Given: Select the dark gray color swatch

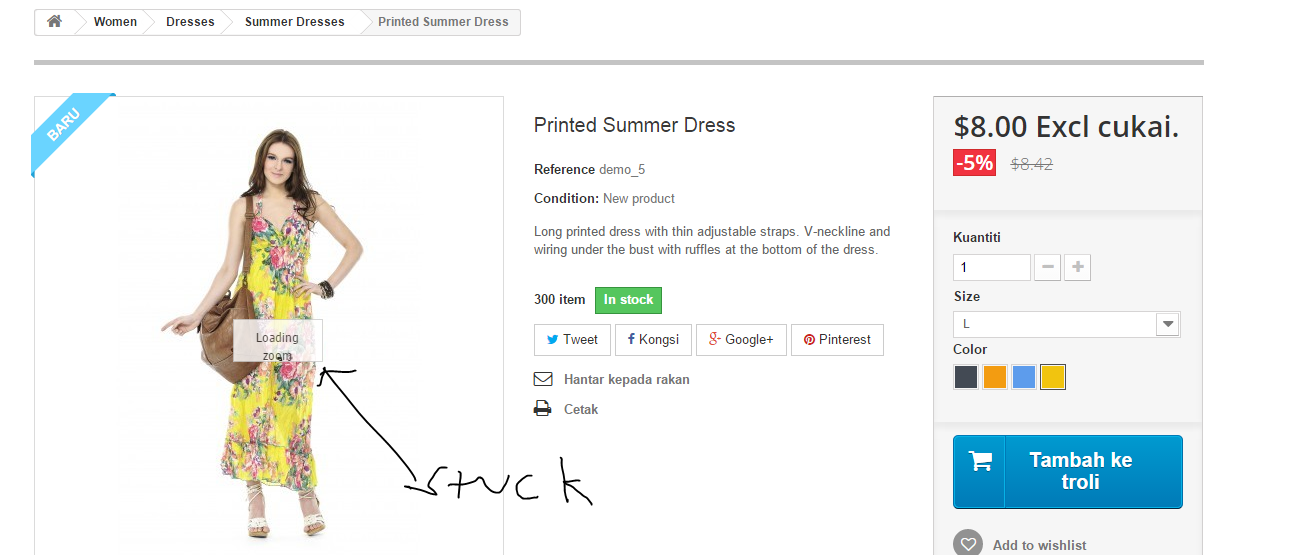Looking at the screenshot, I should (966, 377).
